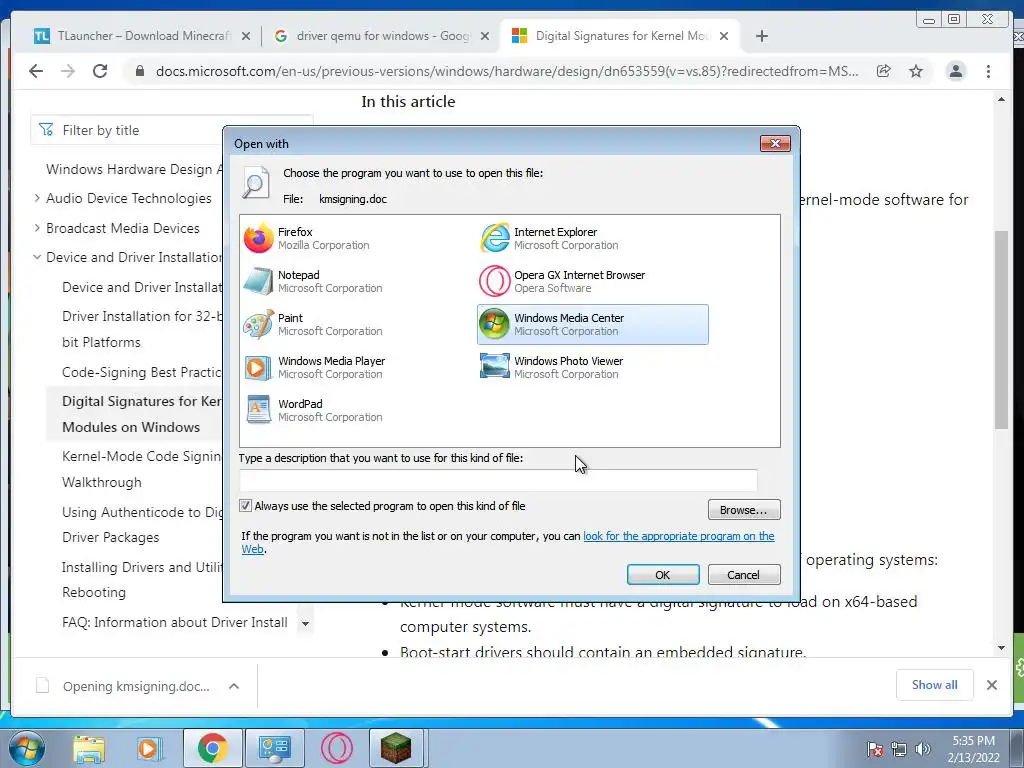Select Windows Media Center entry
This screenshot has width=1024, height=768.
pos(592,325)
